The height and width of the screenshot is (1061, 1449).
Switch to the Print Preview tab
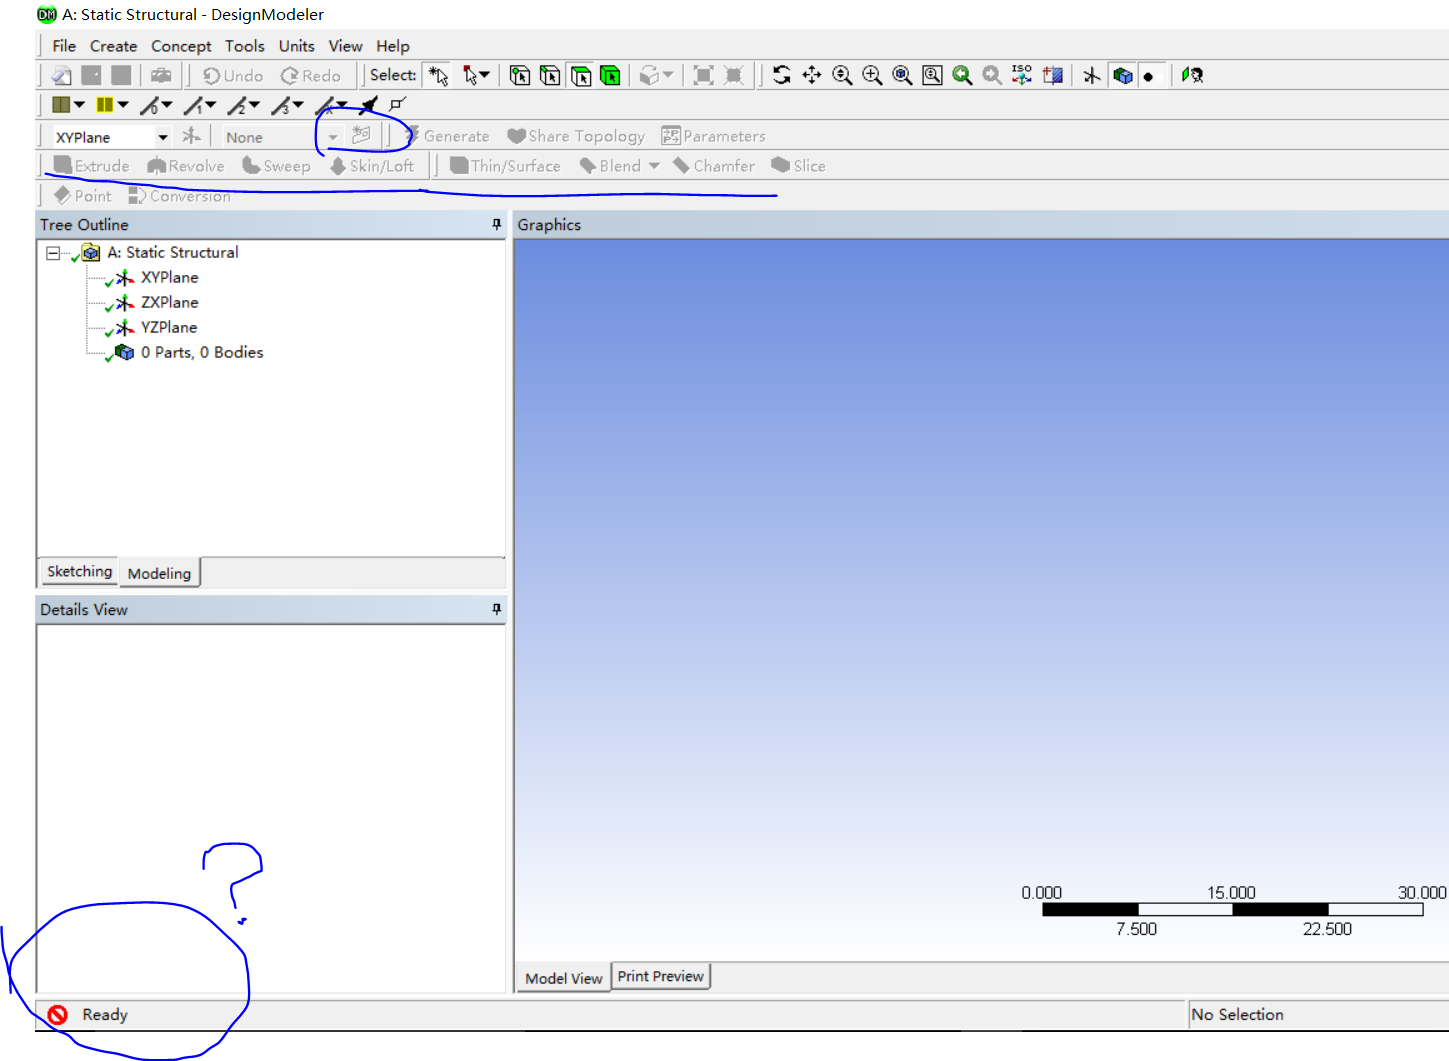coord(660,976)
